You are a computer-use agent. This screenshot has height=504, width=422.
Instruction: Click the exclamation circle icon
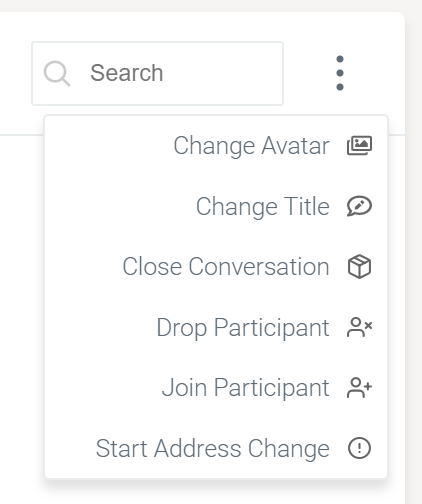359,448
